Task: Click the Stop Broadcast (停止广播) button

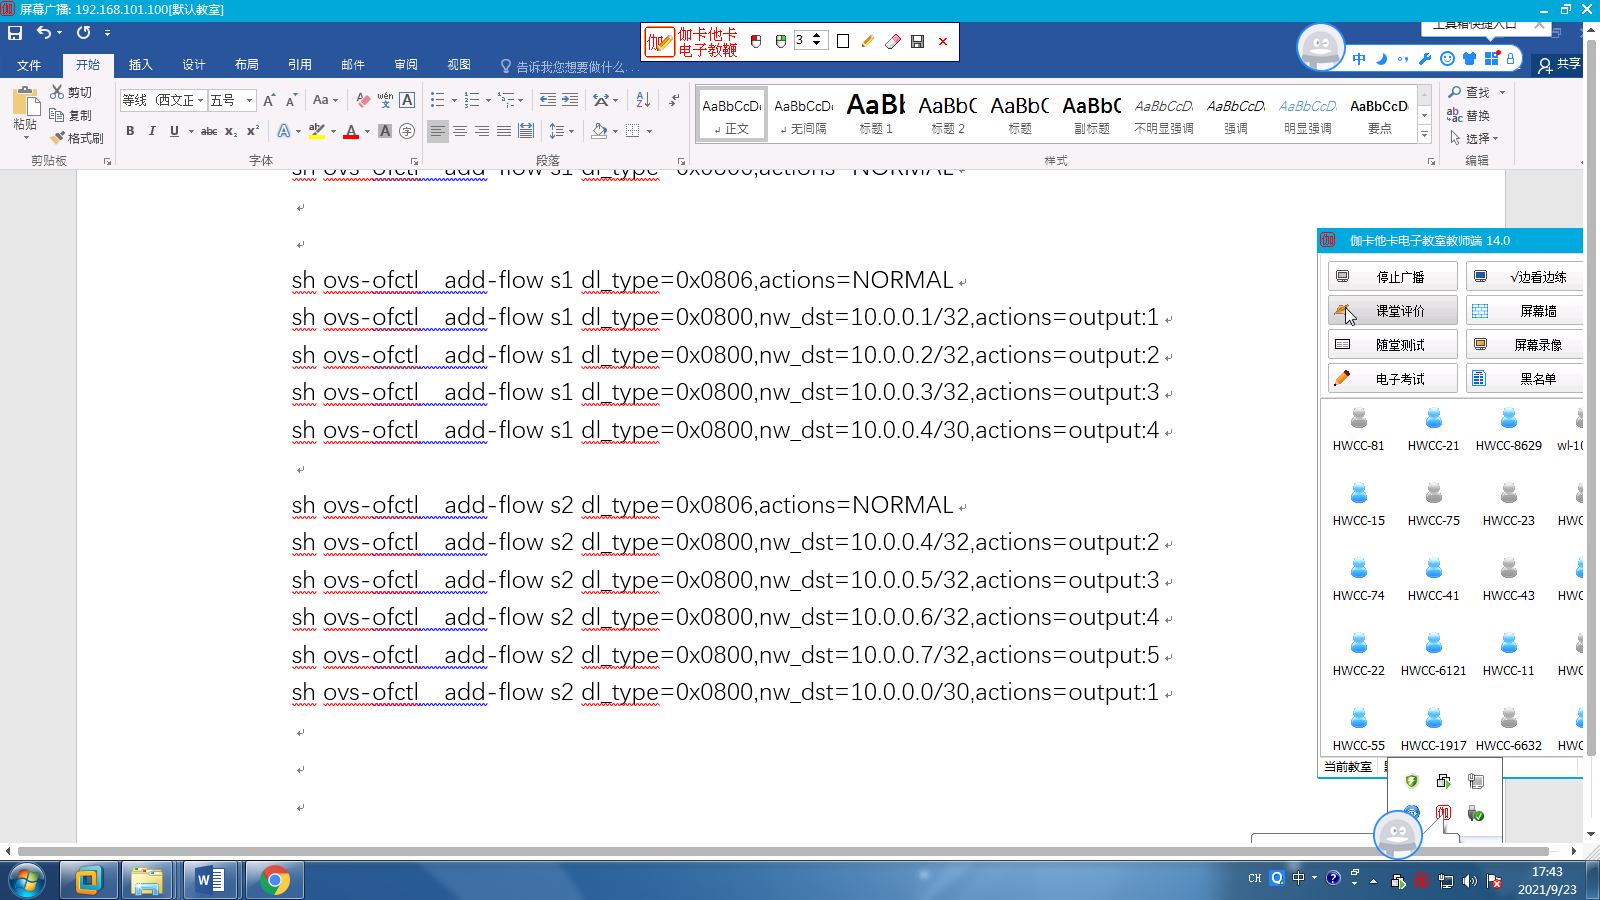Action: tap(1393, 276)
